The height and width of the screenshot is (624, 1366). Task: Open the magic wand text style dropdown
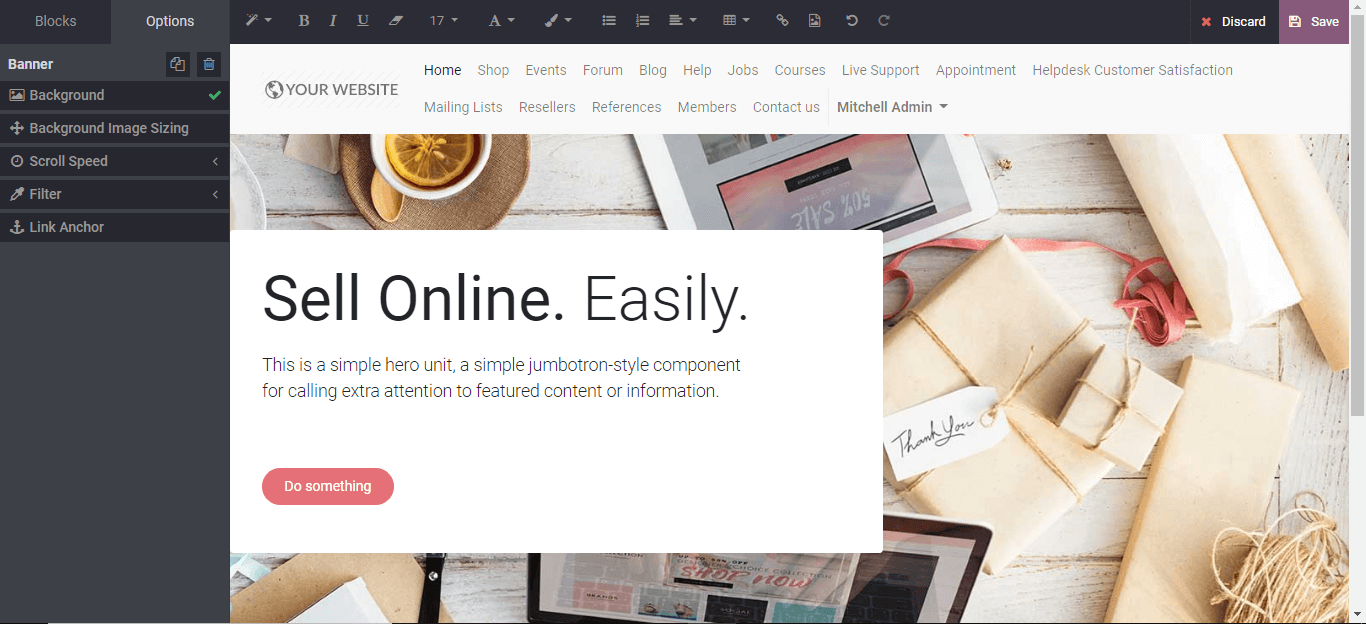pos(259,21)
